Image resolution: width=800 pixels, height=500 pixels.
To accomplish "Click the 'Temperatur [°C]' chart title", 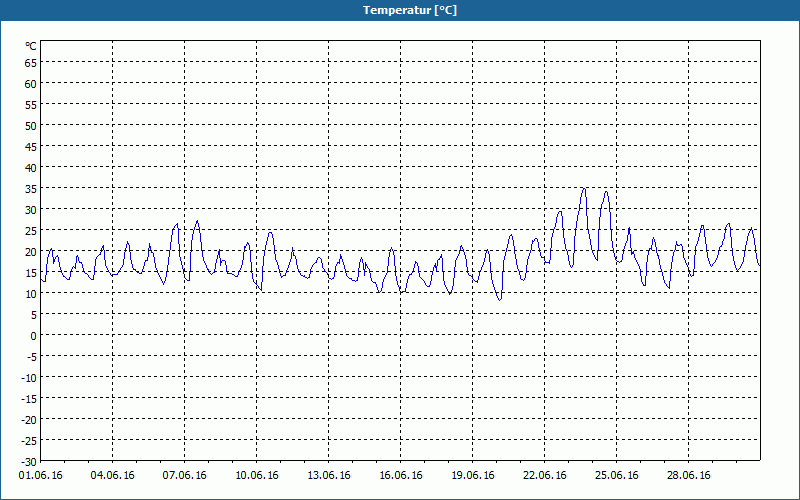I will point(410,10).
